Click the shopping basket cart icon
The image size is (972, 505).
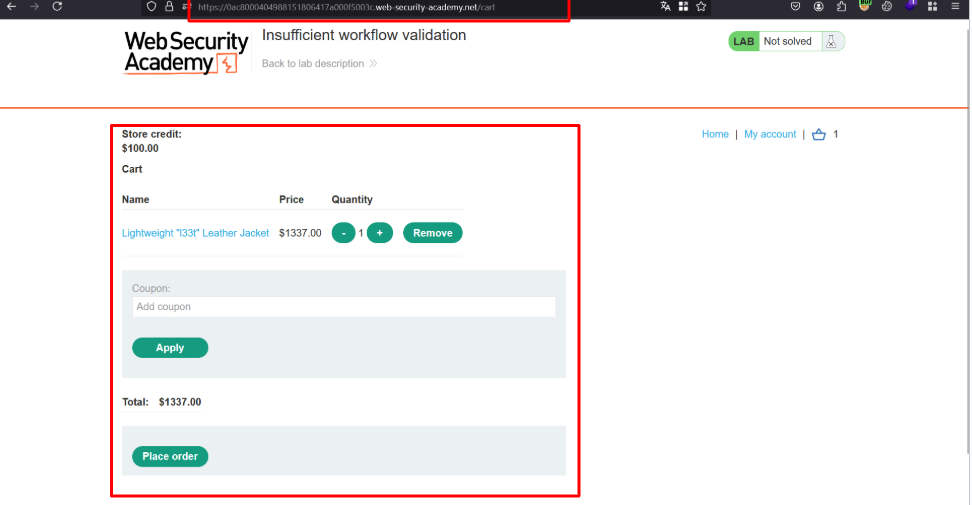(x=819, y=134)
